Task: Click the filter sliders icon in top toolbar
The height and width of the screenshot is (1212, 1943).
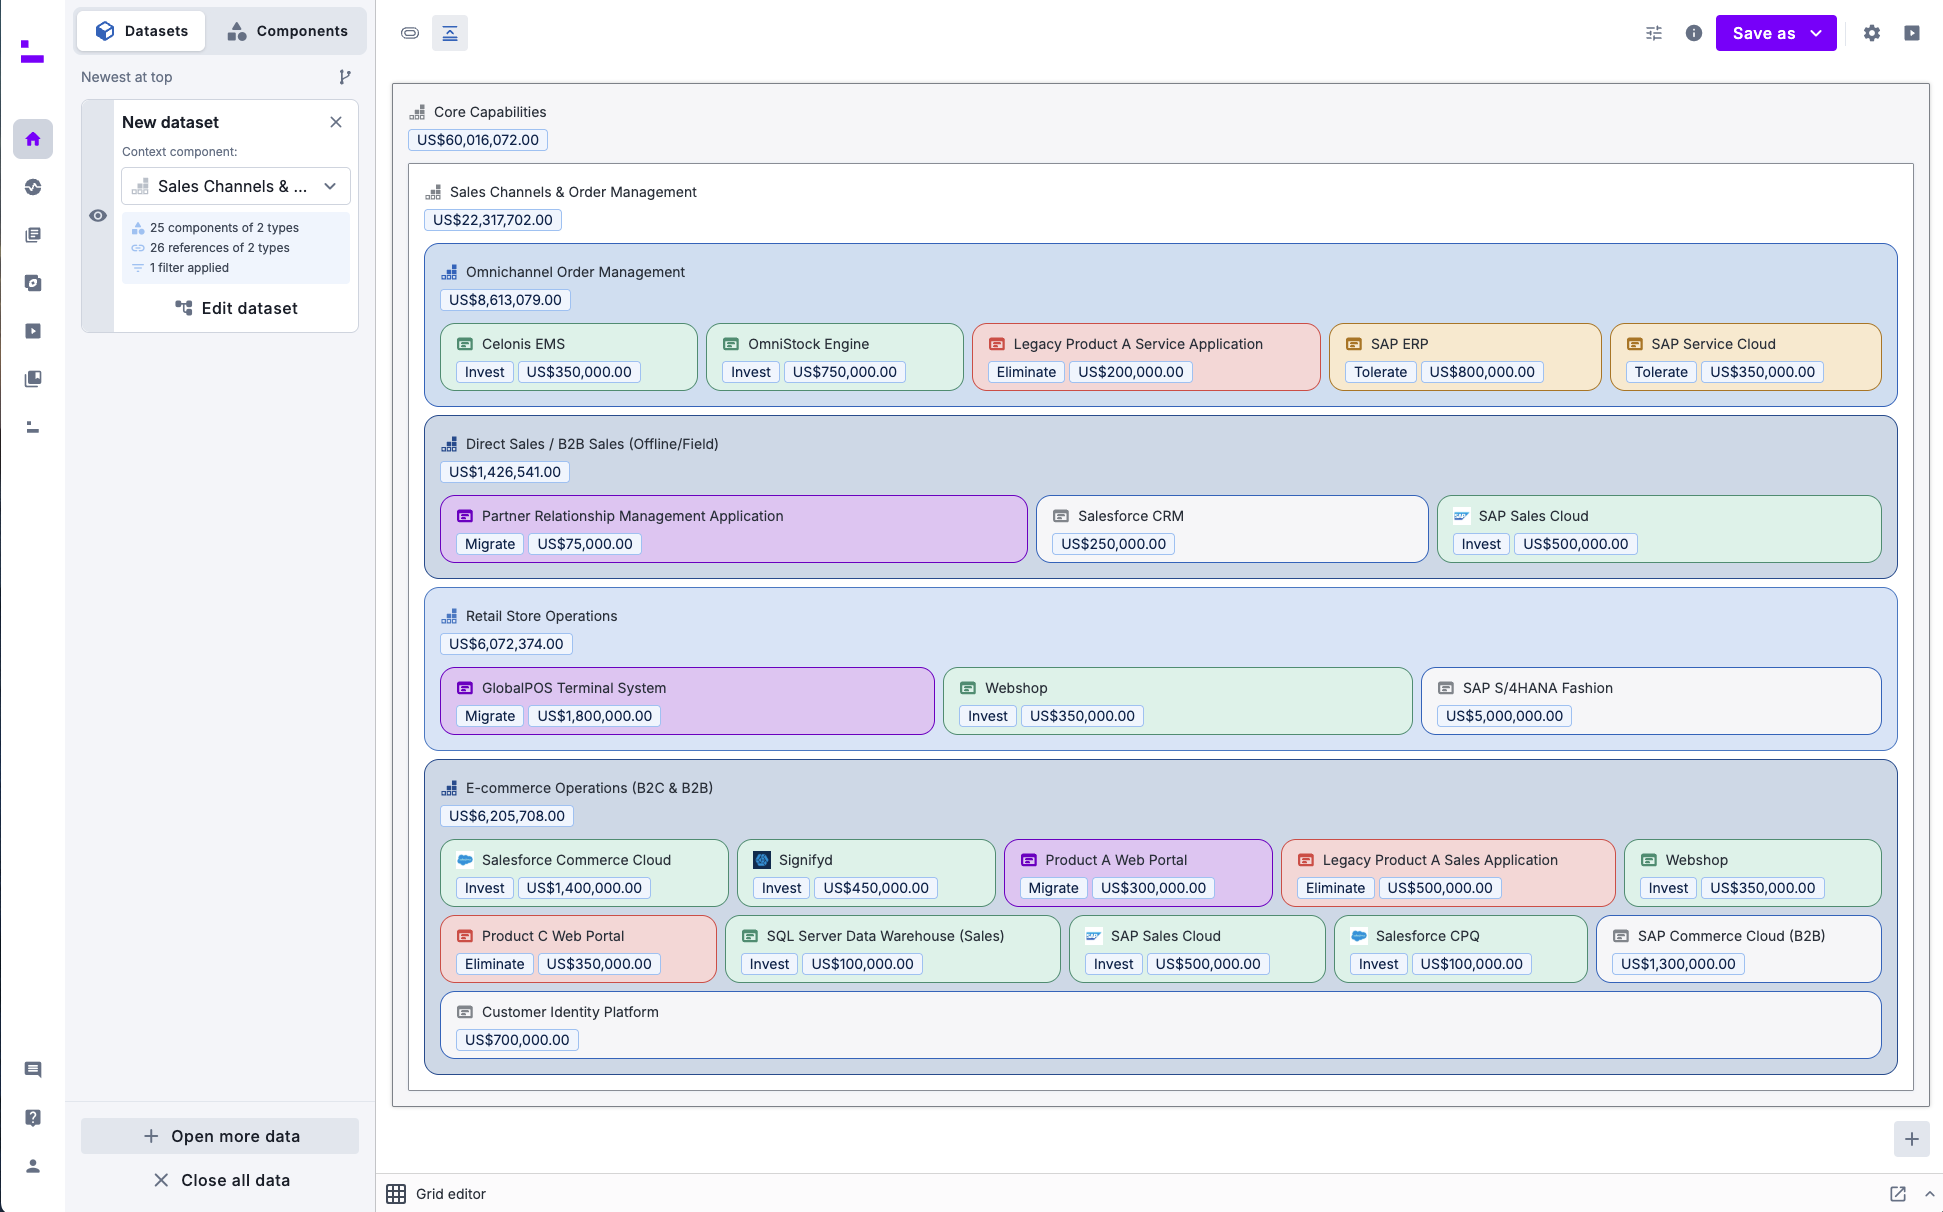Action: tap(1654, 33)
